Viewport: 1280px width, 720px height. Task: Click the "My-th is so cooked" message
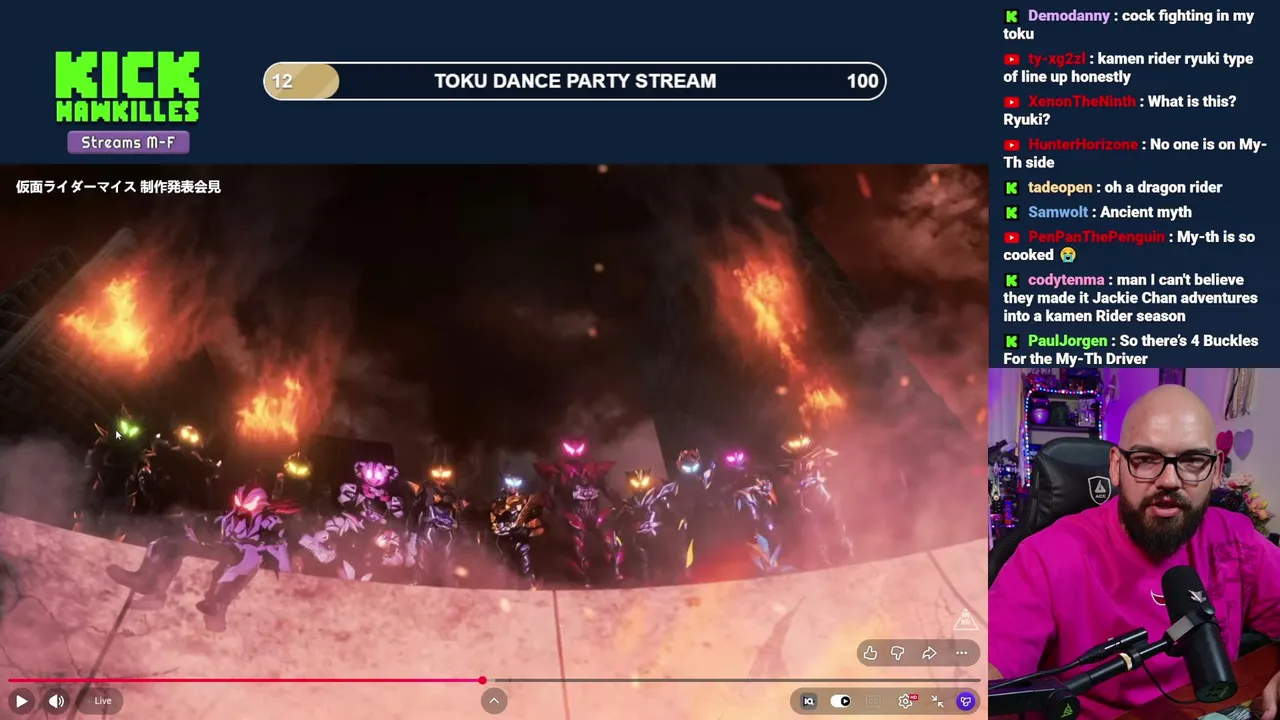pyautogui.click(x=1130, y=246)
